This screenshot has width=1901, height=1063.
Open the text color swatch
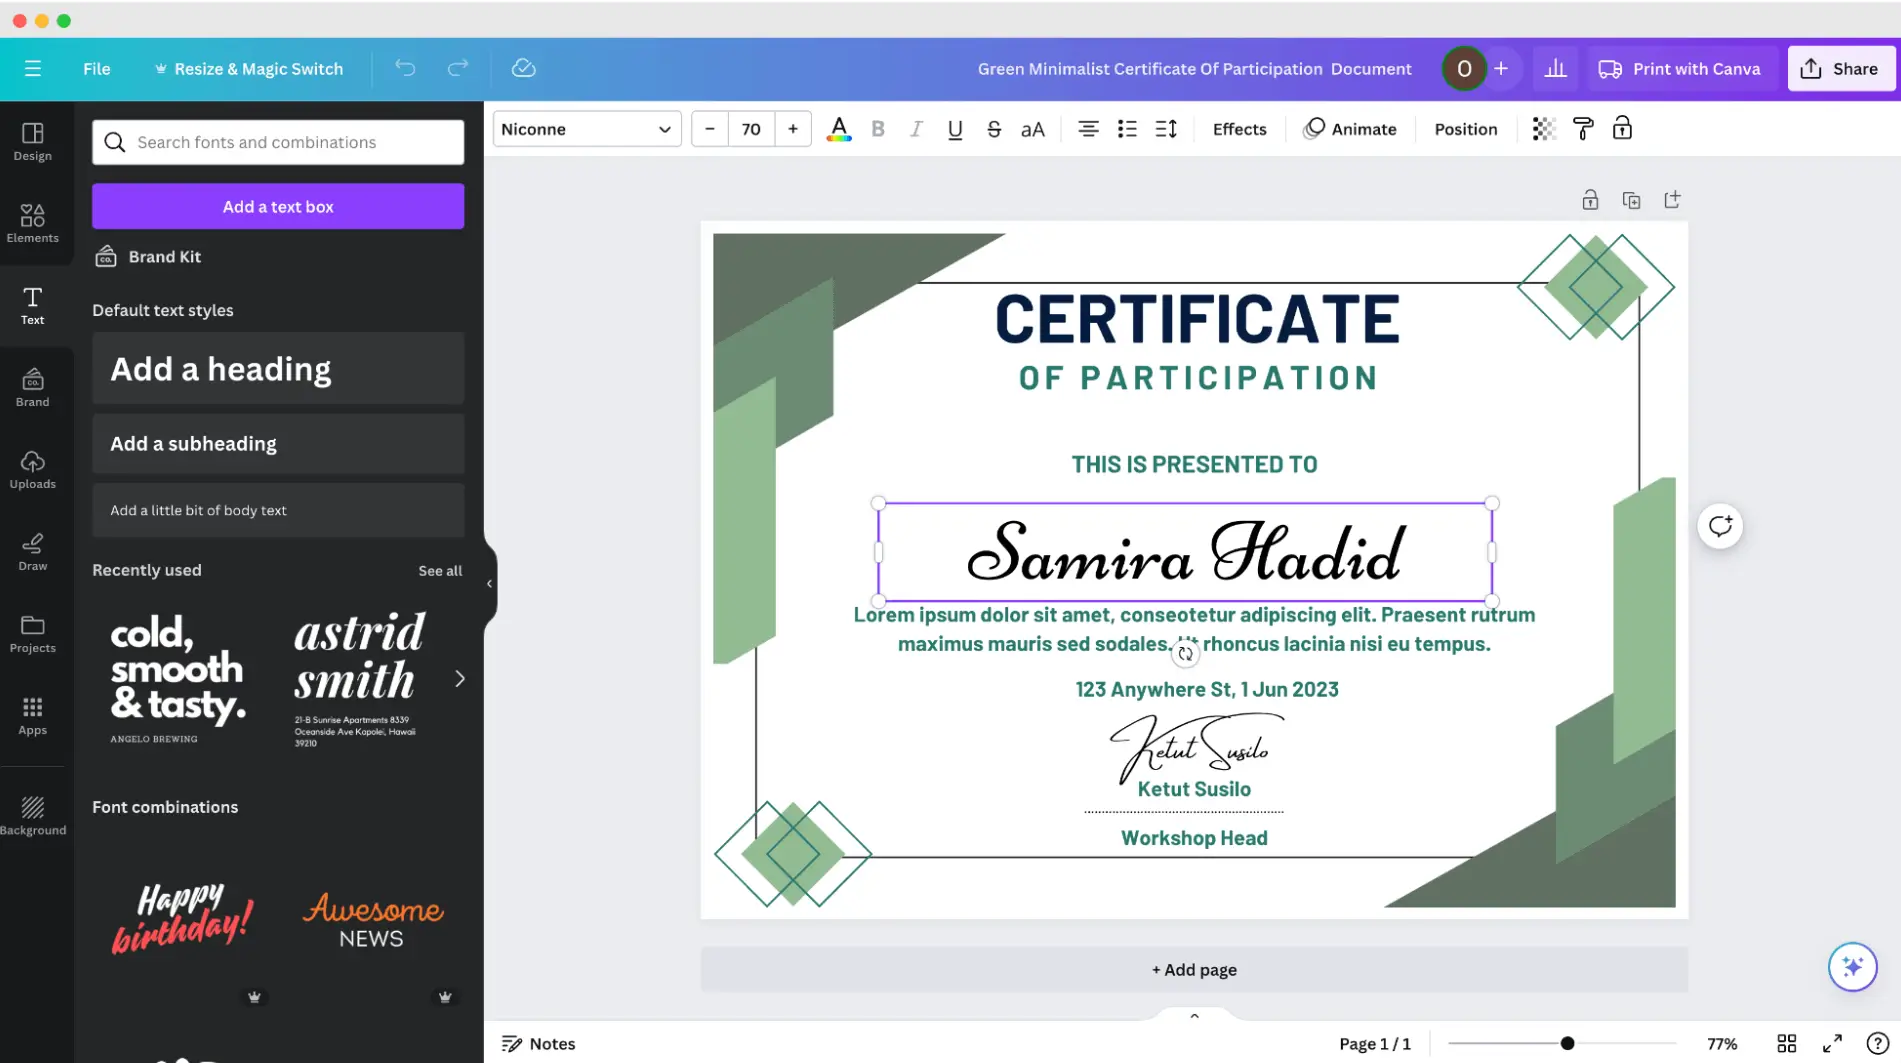click(838, 128)
